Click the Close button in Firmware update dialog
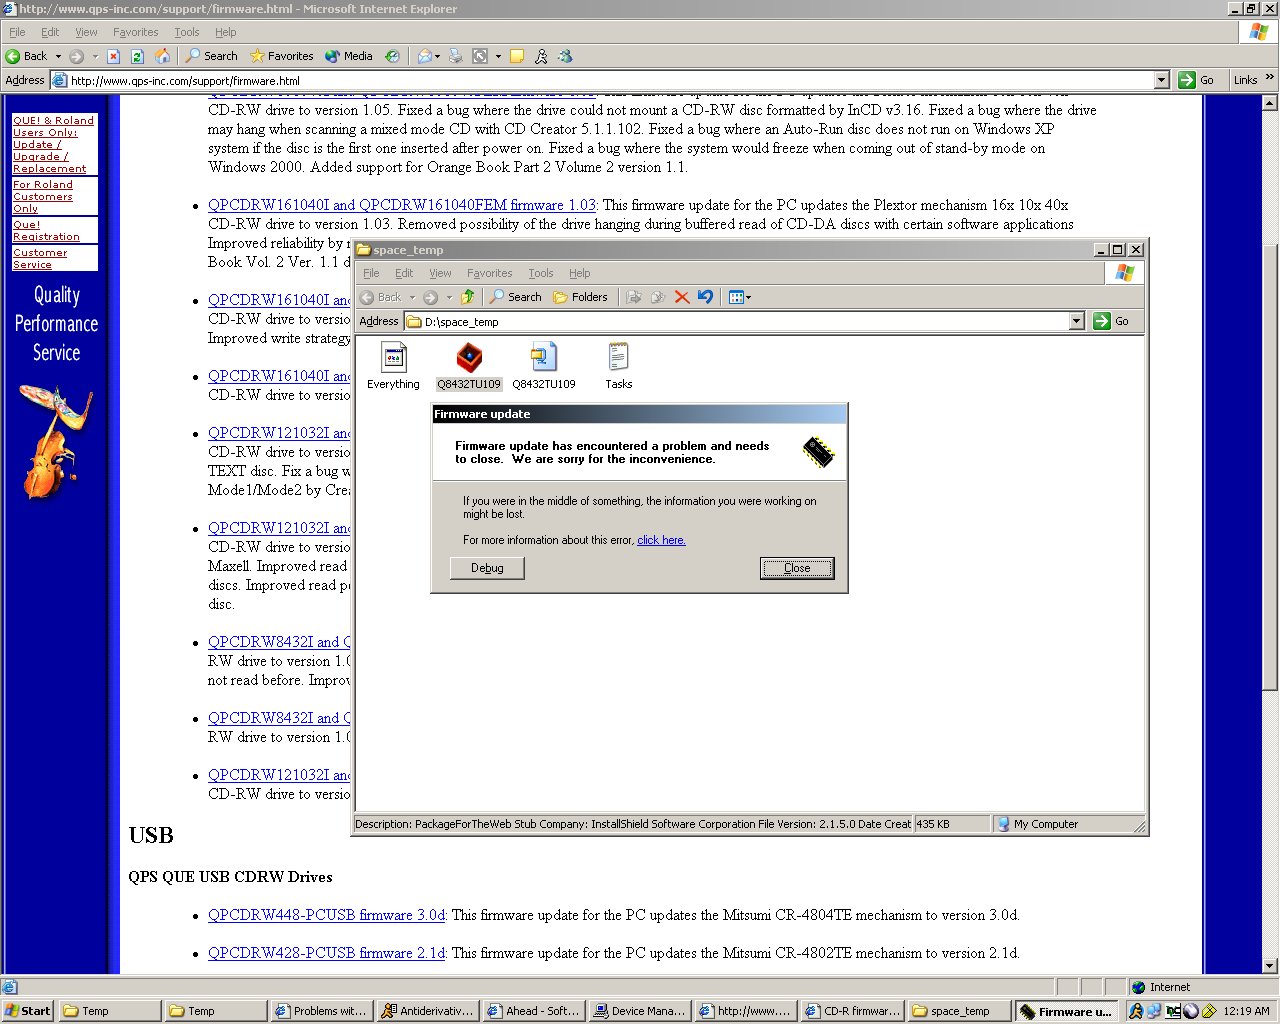The height and width of the screenshot is (1024, 1280). tap(797, 568)
